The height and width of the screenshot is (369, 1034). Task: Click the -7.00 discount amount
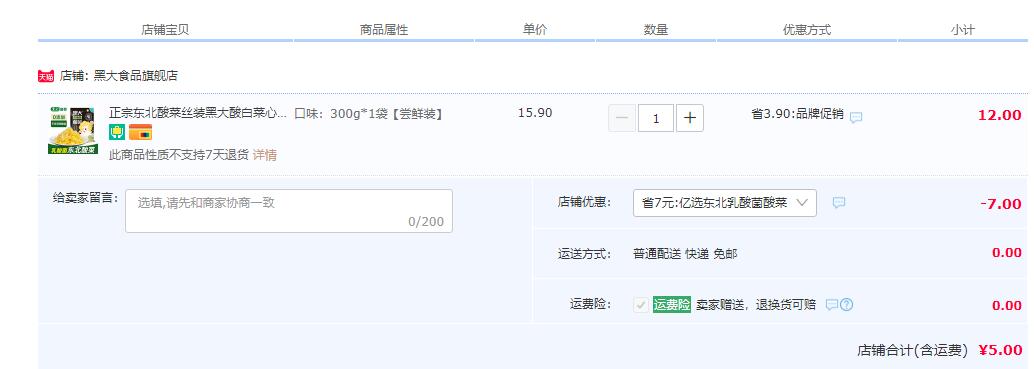point(1001,204)
